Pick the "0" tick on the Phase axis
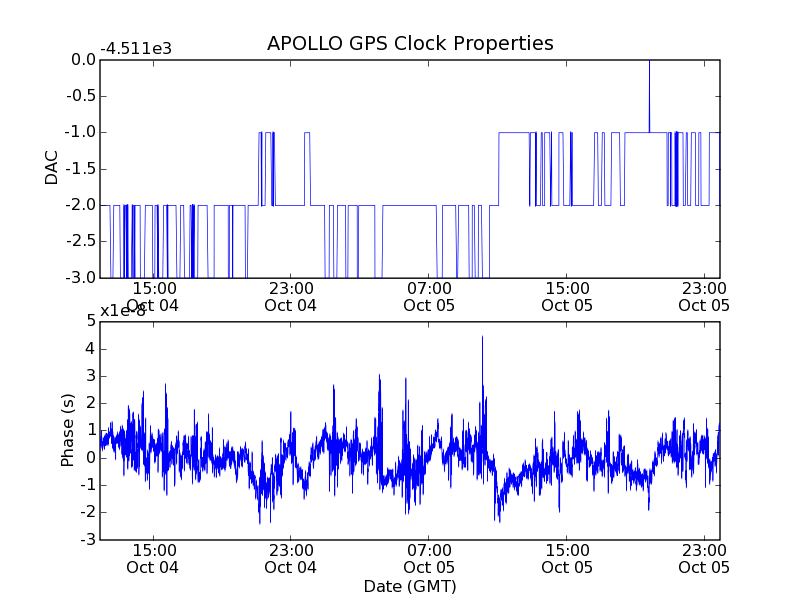800x600 pixels. click(x=91, y=458)
